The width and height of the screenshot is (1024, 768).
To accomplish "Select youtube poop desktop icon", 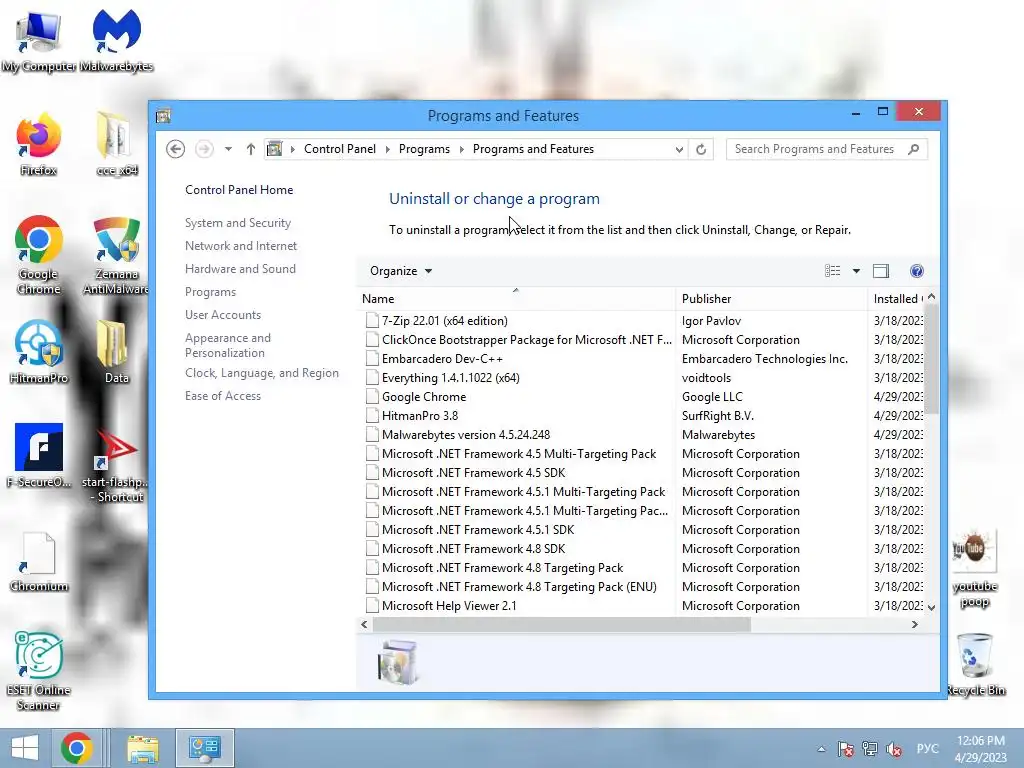I will click(x=974, y=569).
